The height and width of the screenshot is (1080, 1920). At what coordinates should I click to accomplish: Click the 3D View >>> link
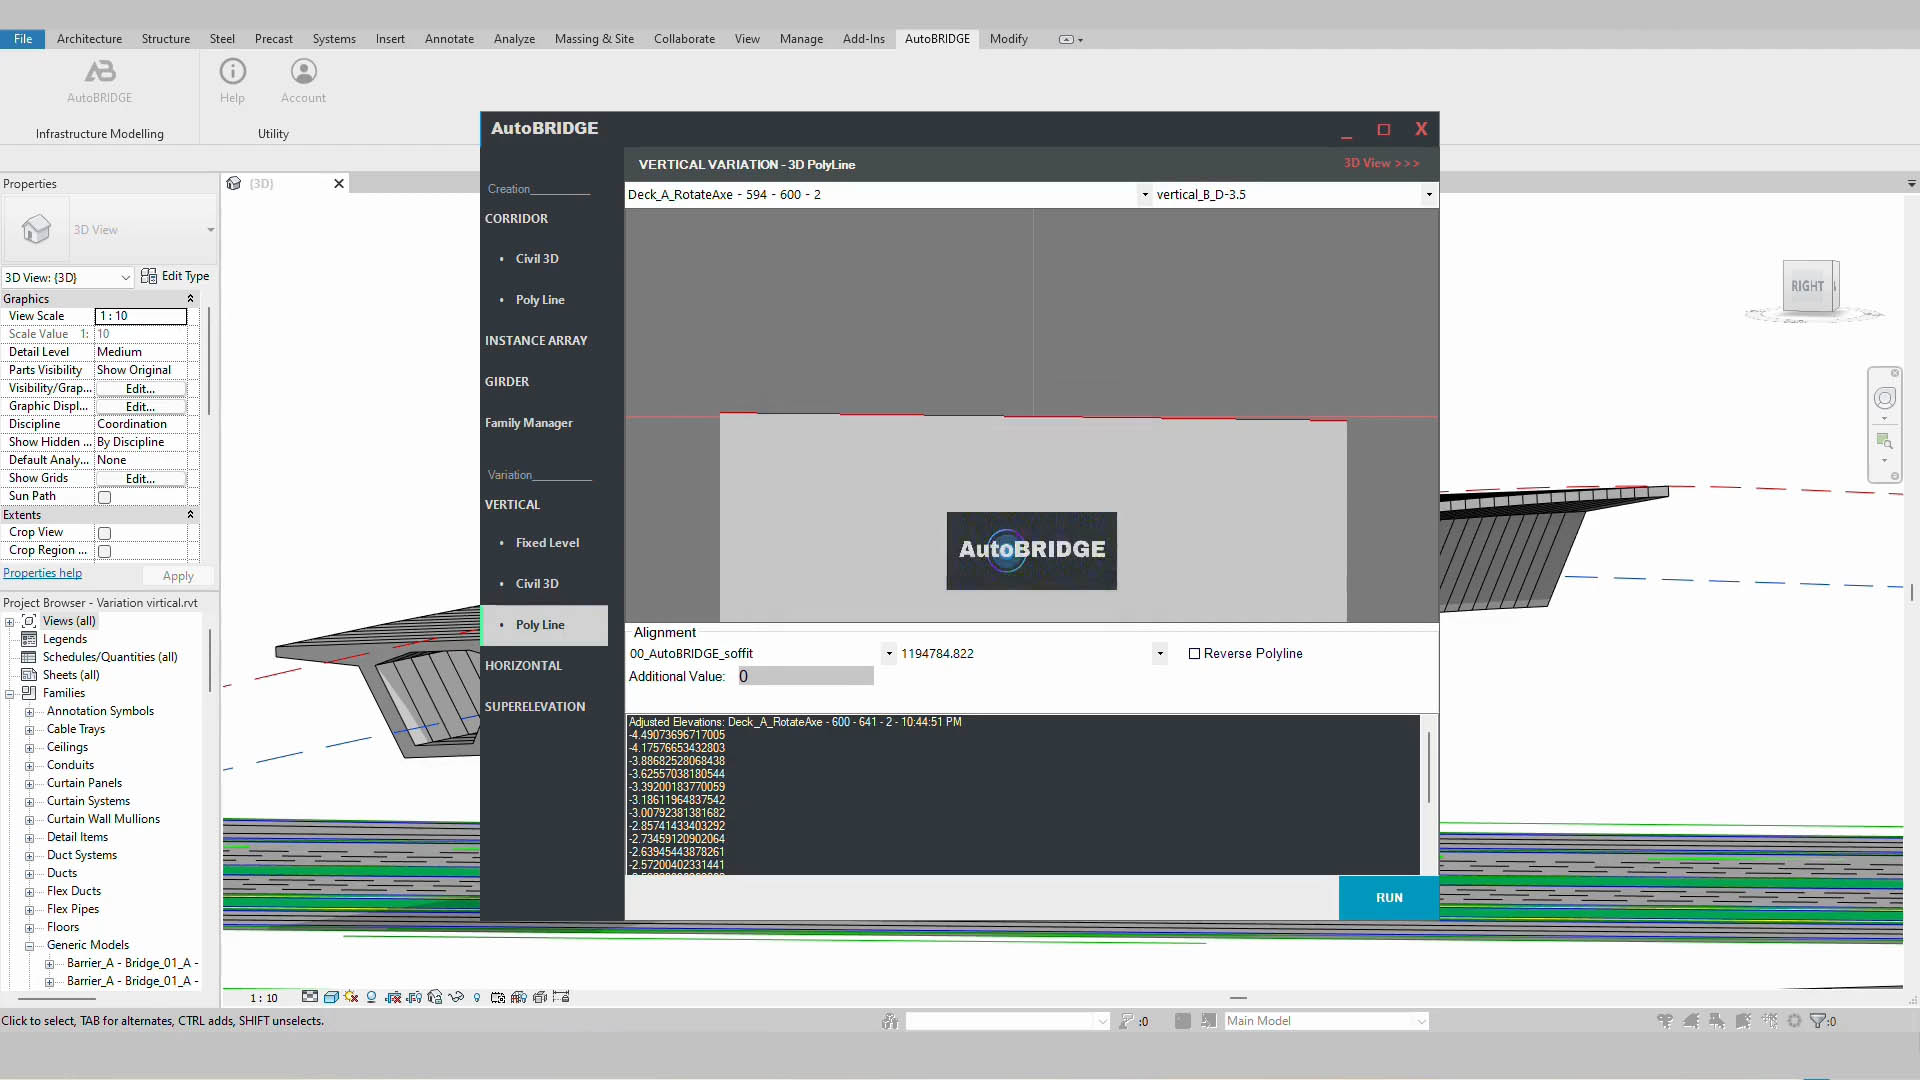coord(1381,163)
